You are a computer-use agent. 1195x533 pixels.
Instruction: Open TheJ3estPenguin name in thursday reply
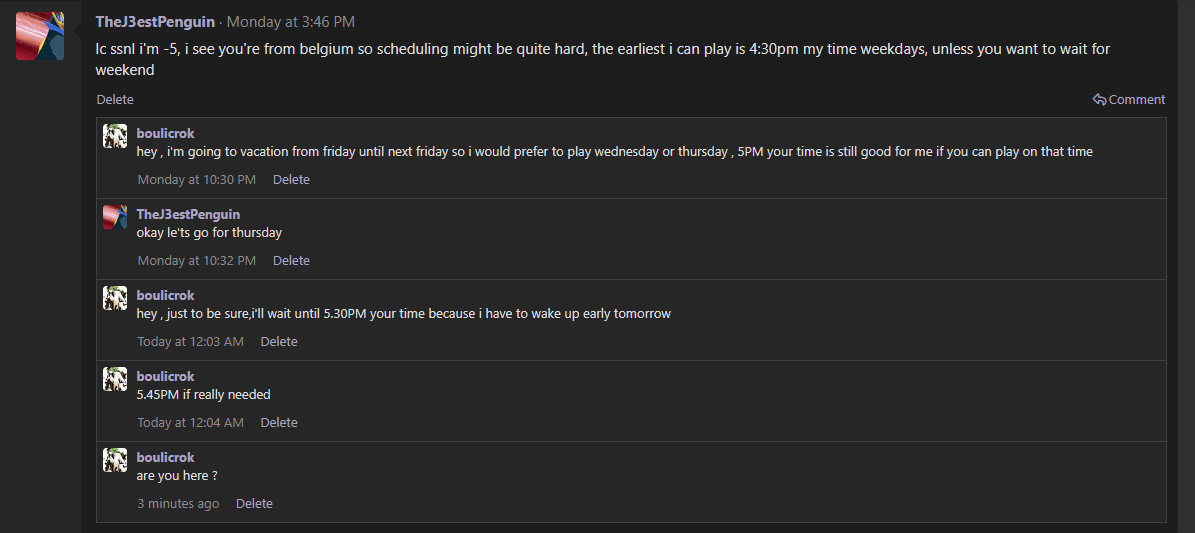tap(188, 214)
